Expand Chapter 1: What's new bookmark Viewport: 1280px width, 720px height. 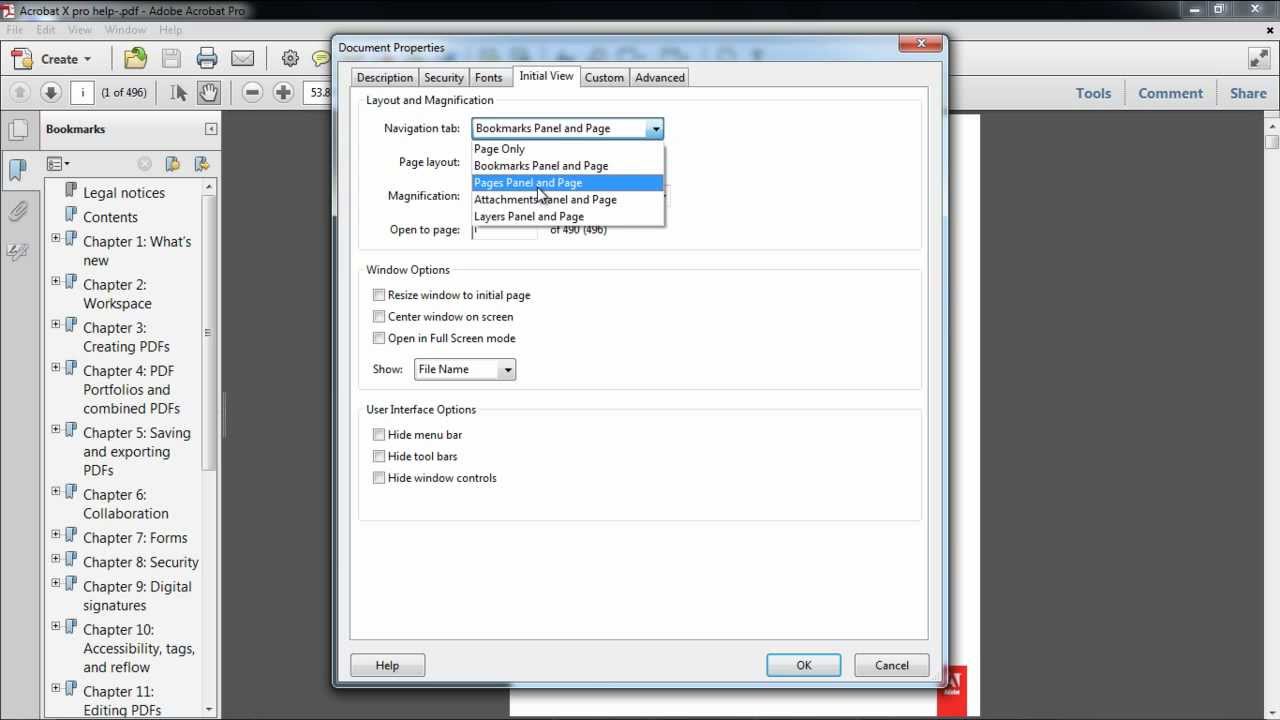click(x=56, y=238)
